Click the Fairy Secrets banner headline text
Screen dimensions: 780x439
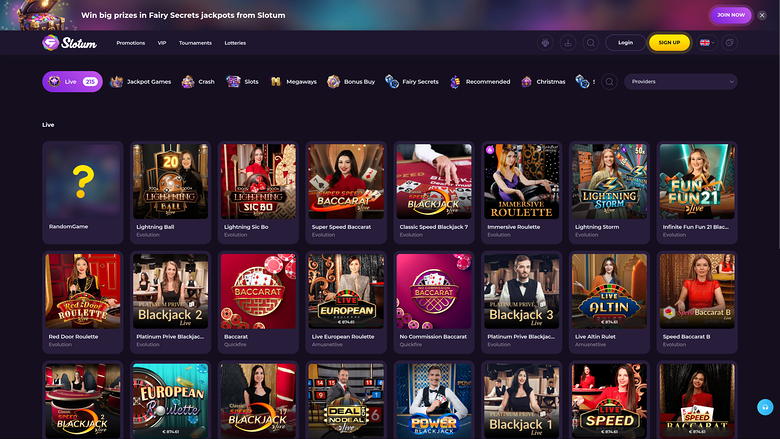click(183, 15)
